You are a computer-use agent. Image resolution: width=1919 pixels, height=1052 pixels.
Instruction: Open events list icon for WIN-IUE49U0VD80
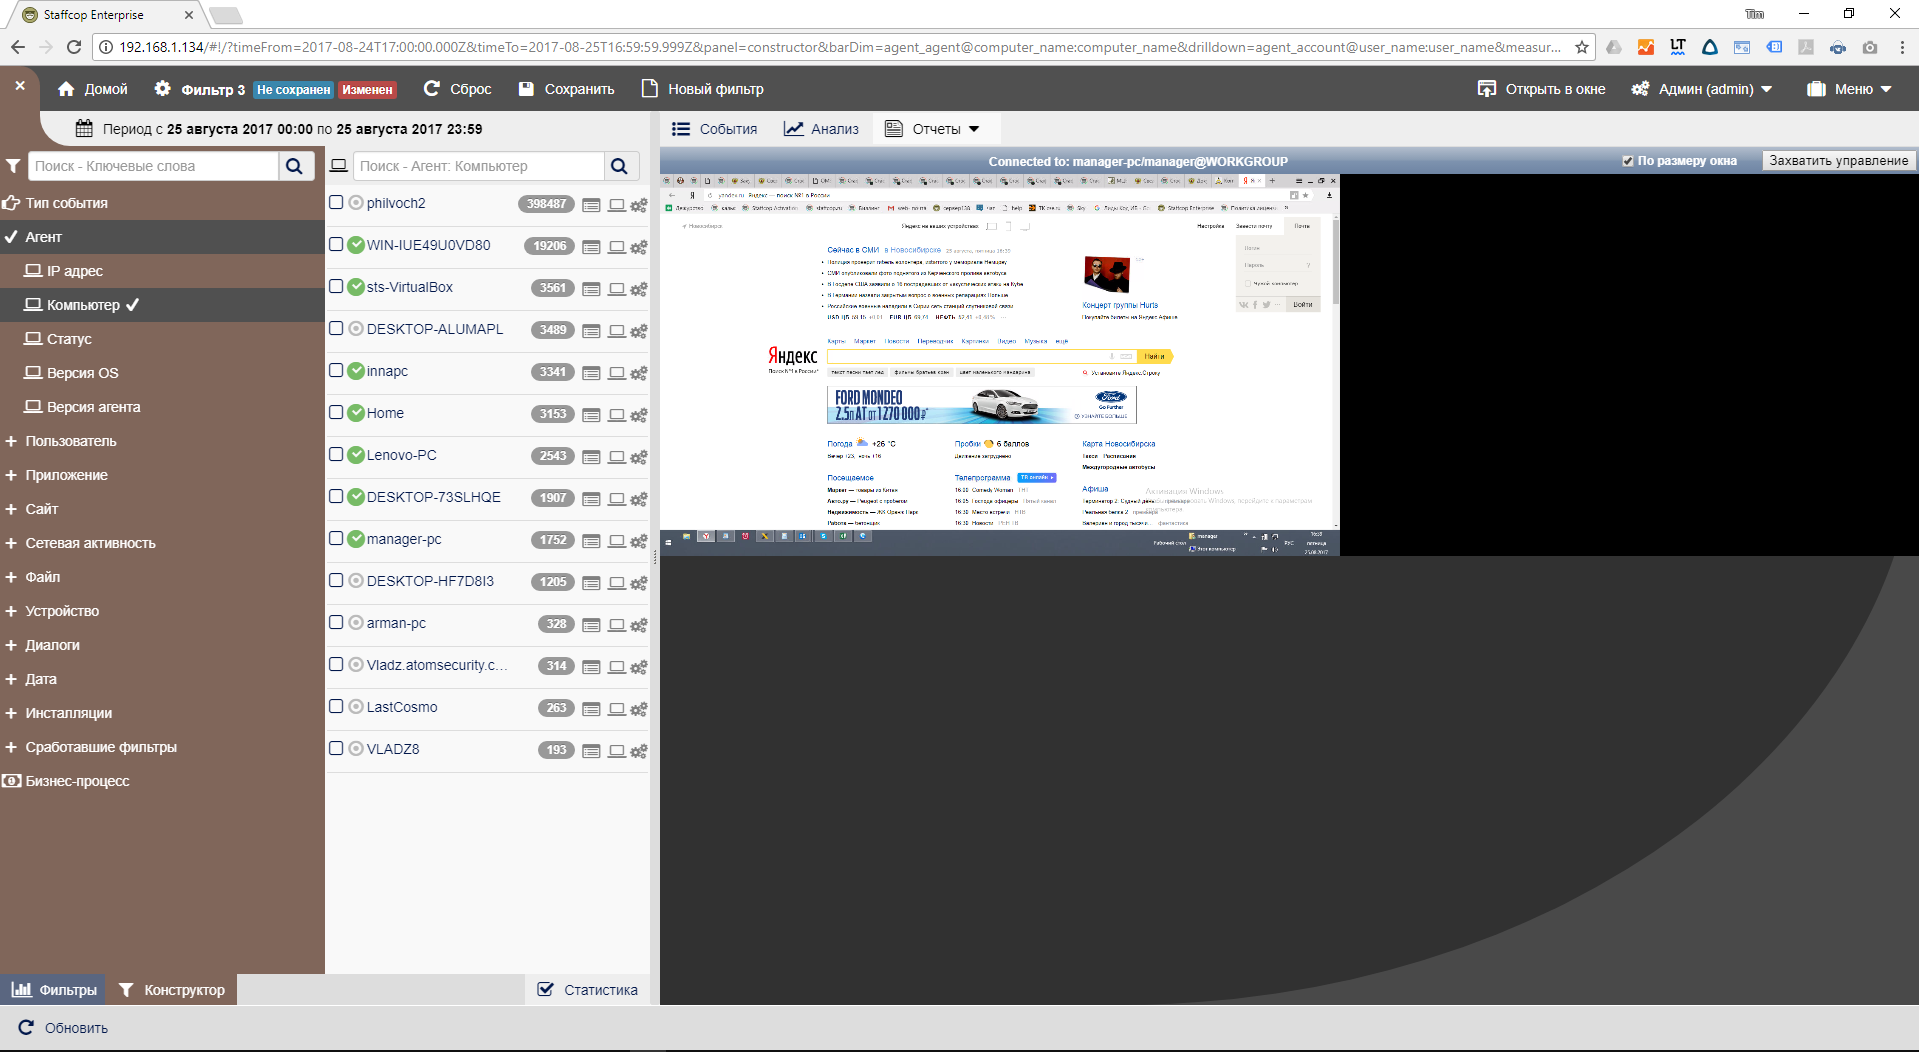click(592, 247)
